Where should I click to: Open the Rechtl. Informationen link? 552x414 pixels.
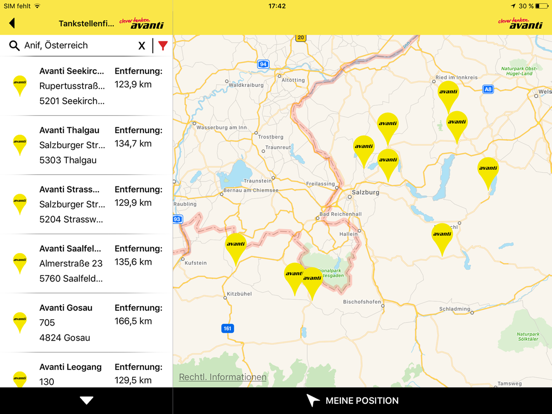click(222, 377)
